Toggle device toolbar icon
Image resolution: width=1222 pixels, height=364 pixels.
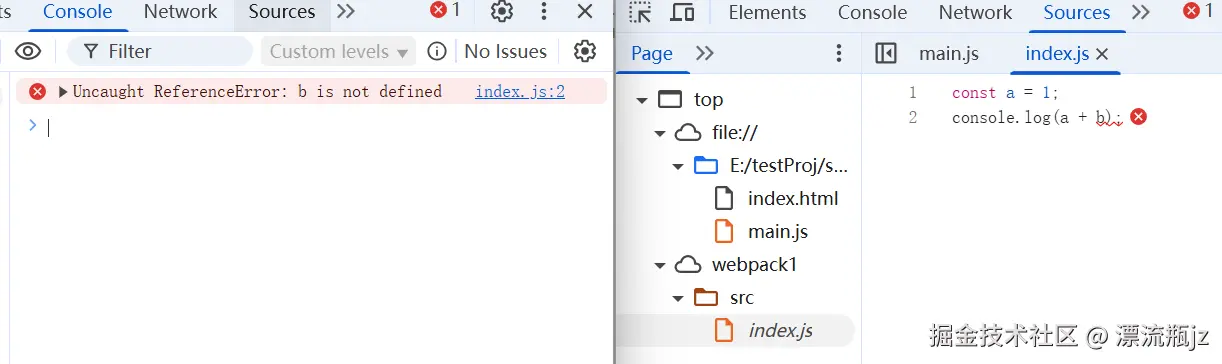click(682, 12)
